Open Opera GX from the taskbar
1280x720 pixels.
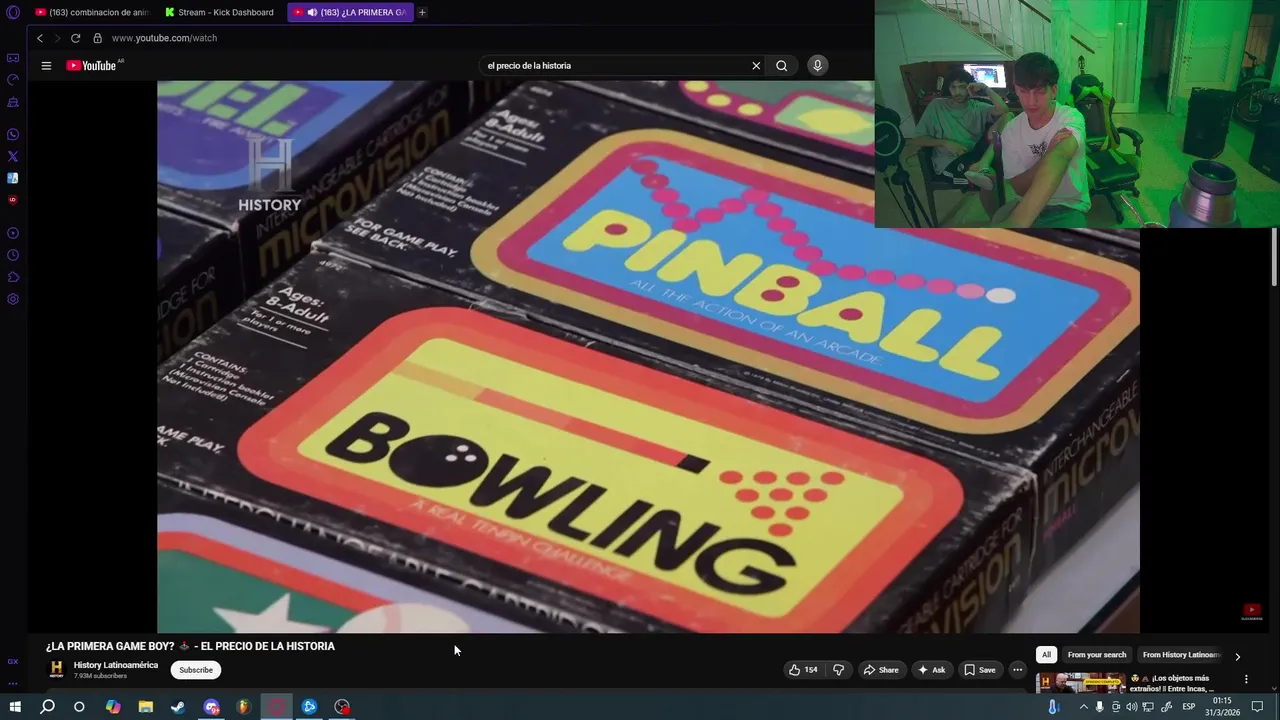coord(276,707)
